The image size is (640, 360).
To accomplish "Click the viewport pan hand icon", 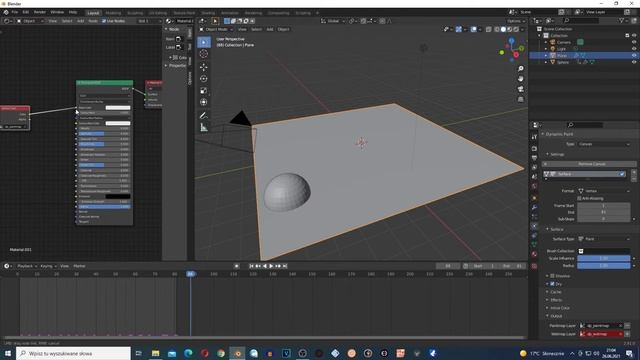I will click(x=520, y=79).
